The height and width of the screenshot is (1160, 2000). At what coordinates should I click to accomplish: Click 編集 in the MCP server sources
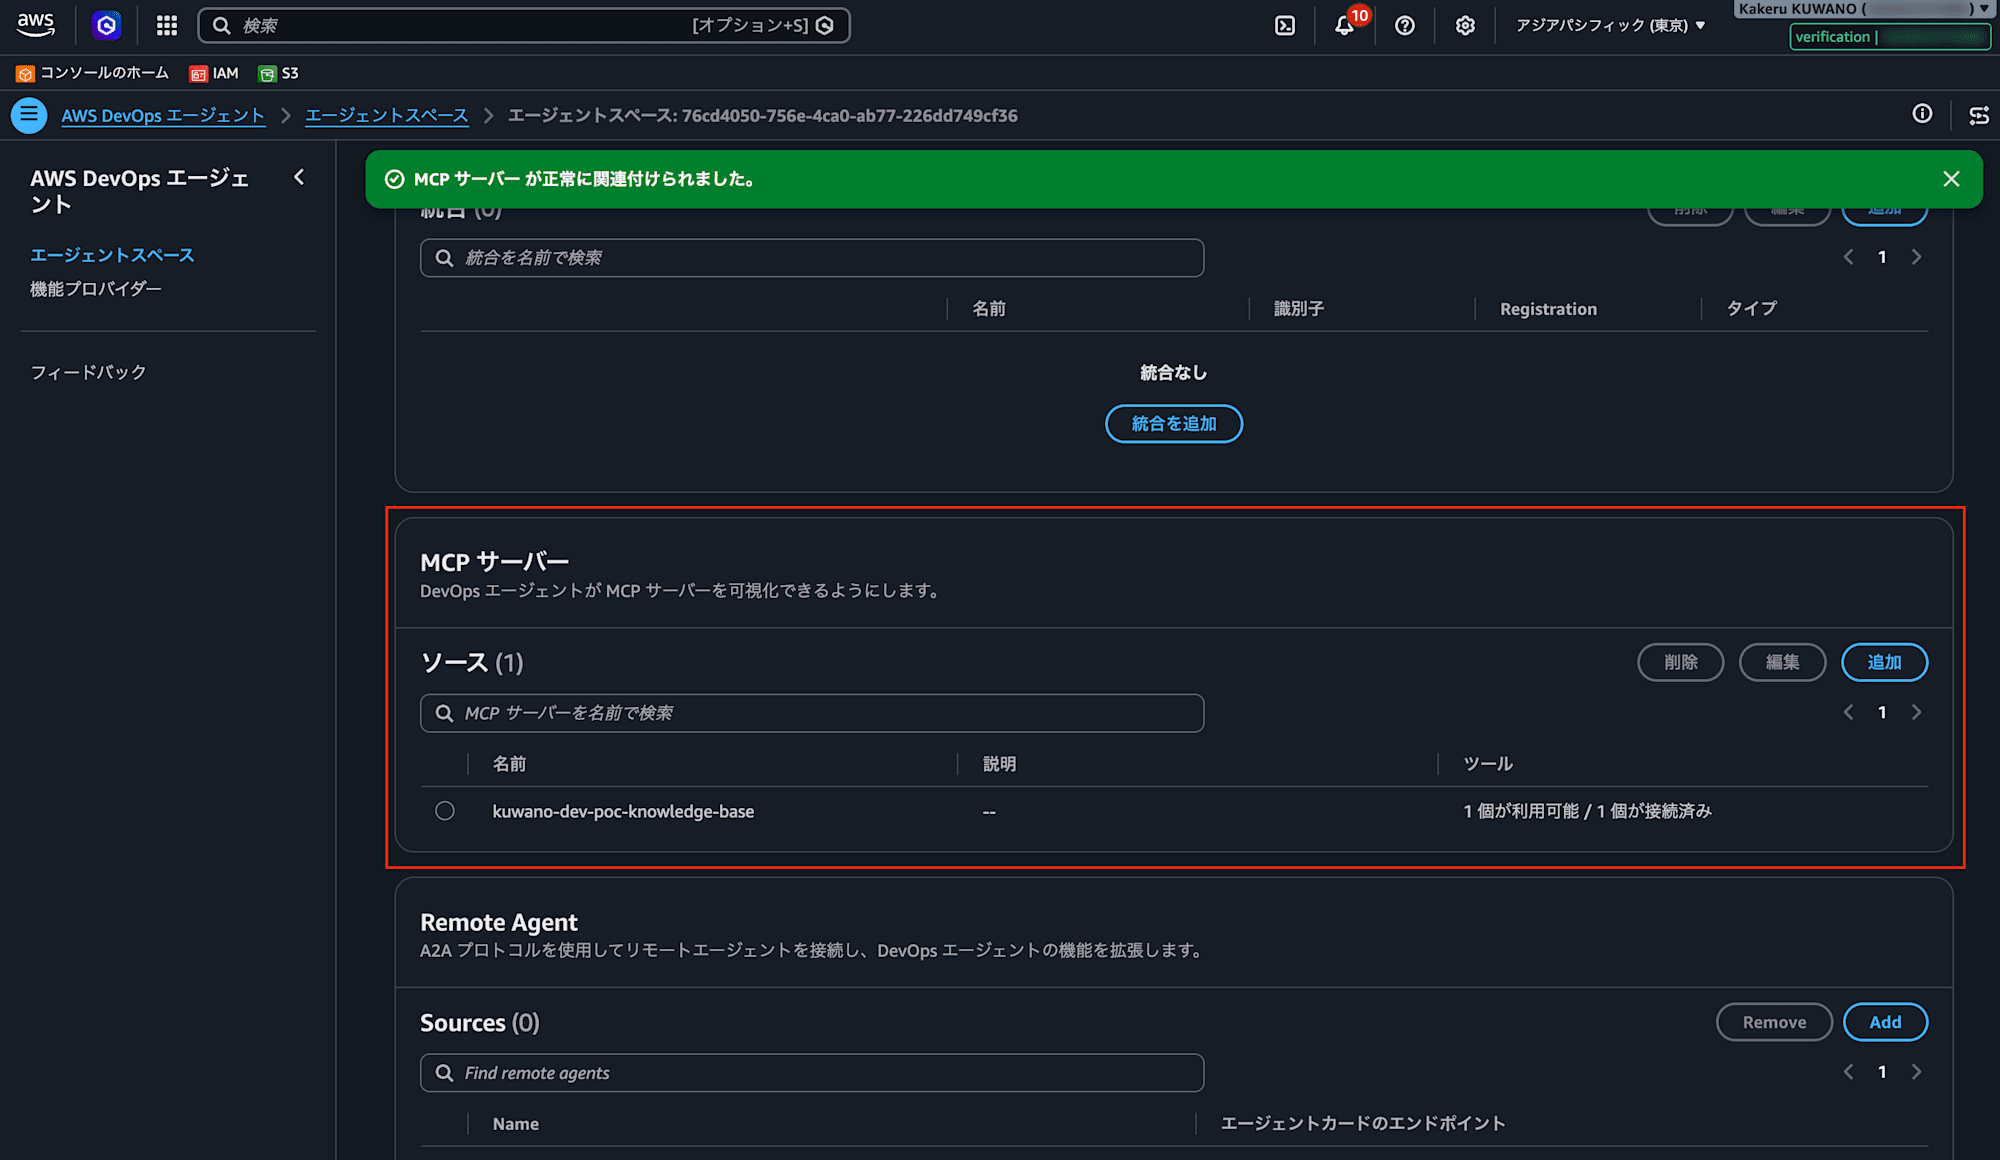[1782, 662]
